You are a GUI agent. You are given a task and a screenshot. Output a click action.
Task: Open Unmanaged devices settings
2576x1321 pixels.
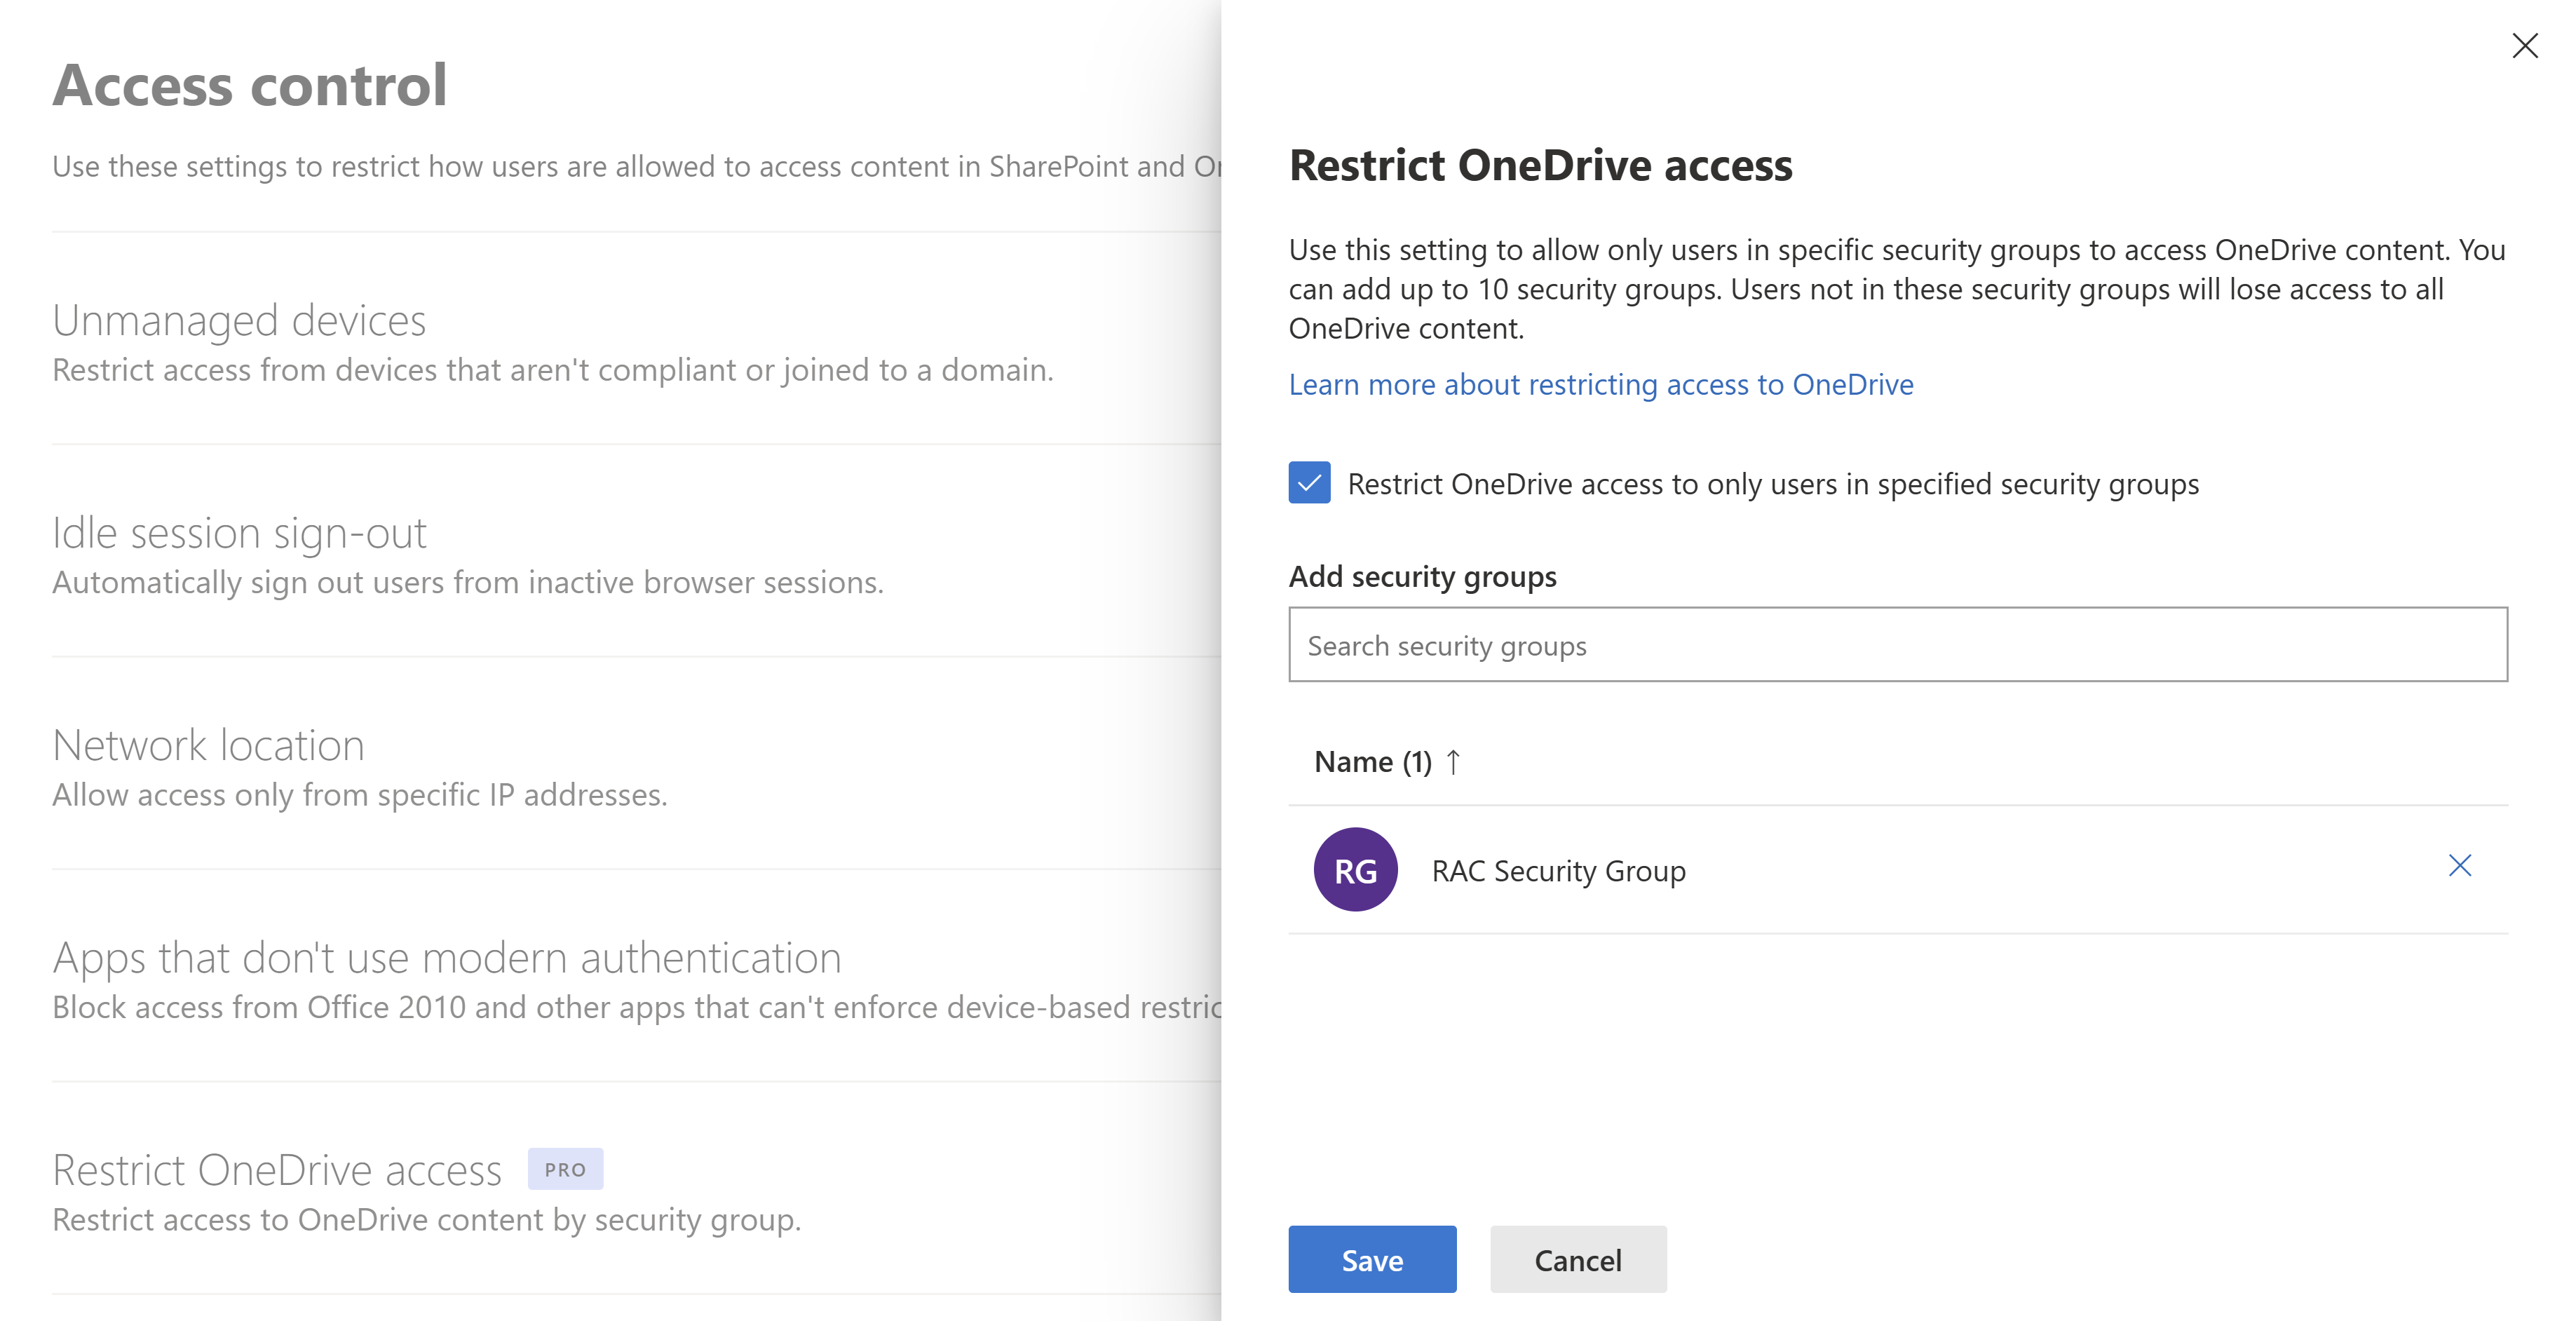239,321
